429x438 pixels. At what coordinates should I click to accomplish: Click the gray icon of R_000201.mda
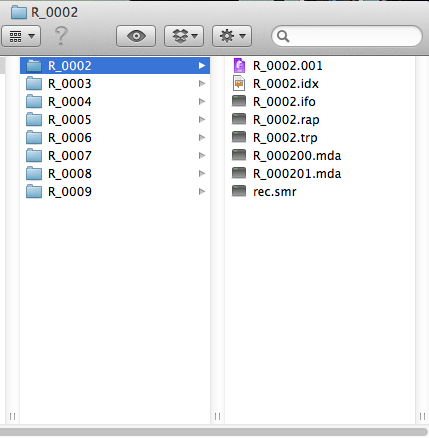(x=239, y=173)
